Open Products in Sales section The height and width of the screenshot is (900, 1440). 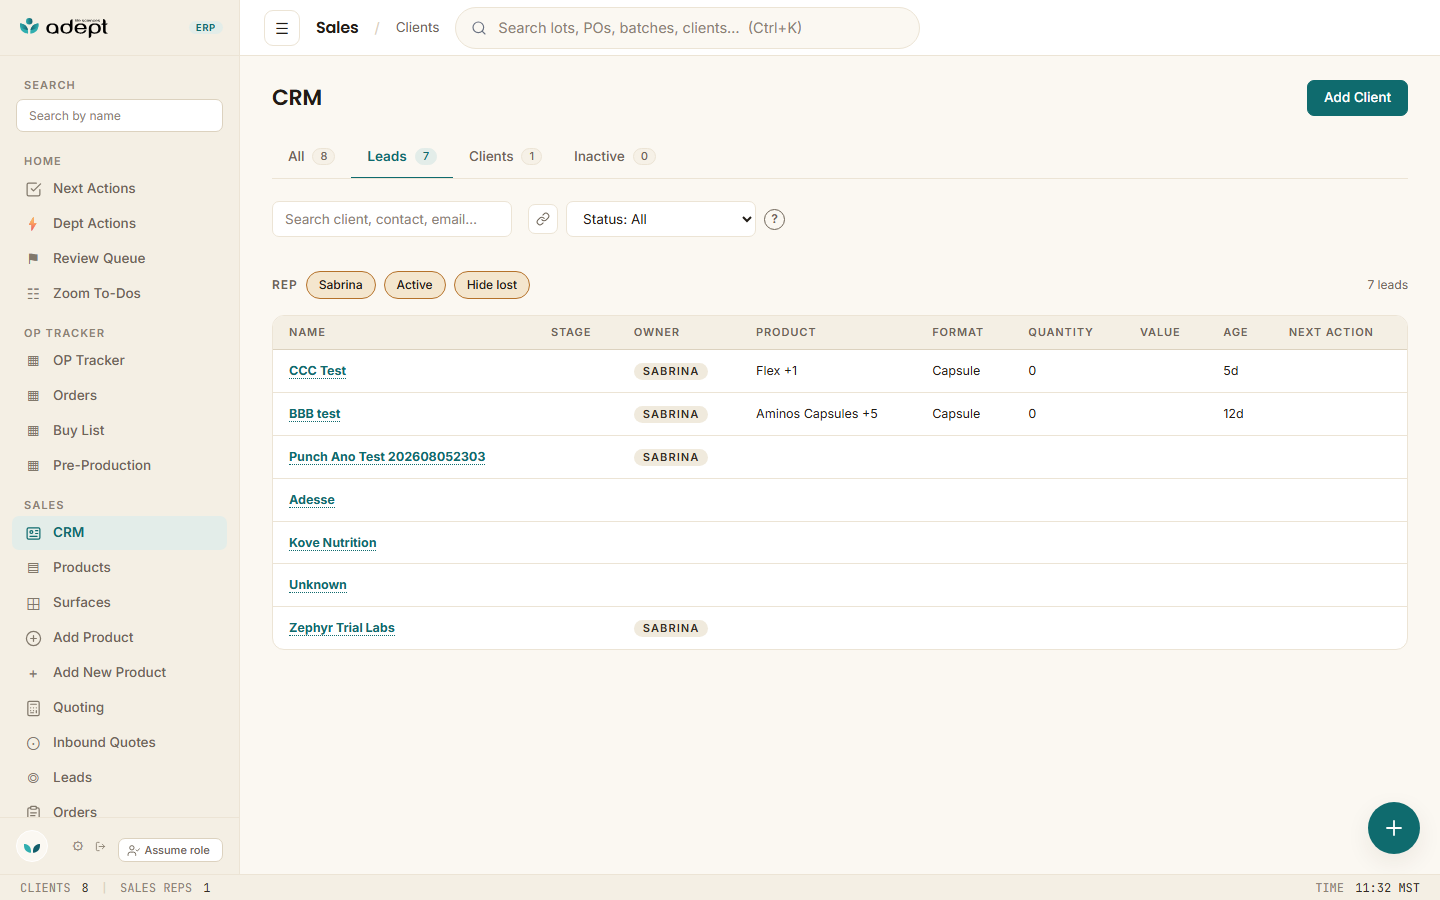(120, 567)
